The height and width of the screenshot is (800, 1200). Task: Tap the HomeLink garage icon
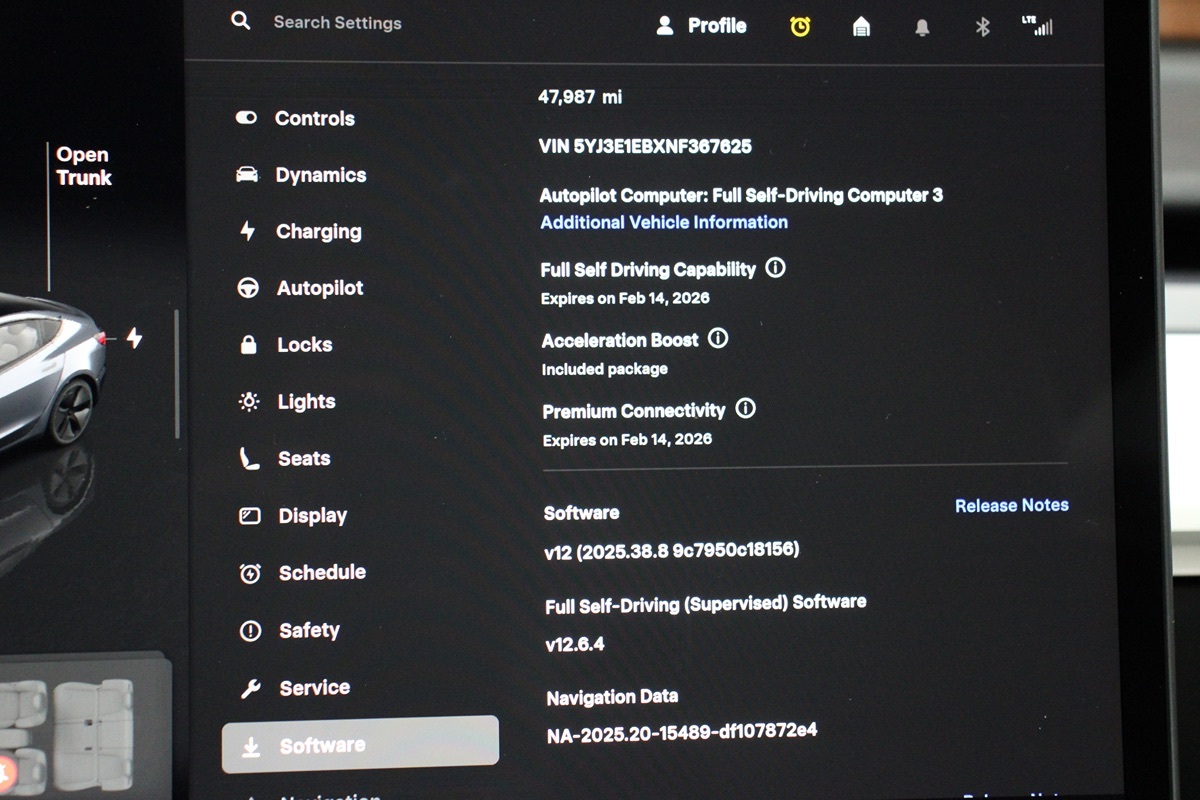[x=861, y=28]
